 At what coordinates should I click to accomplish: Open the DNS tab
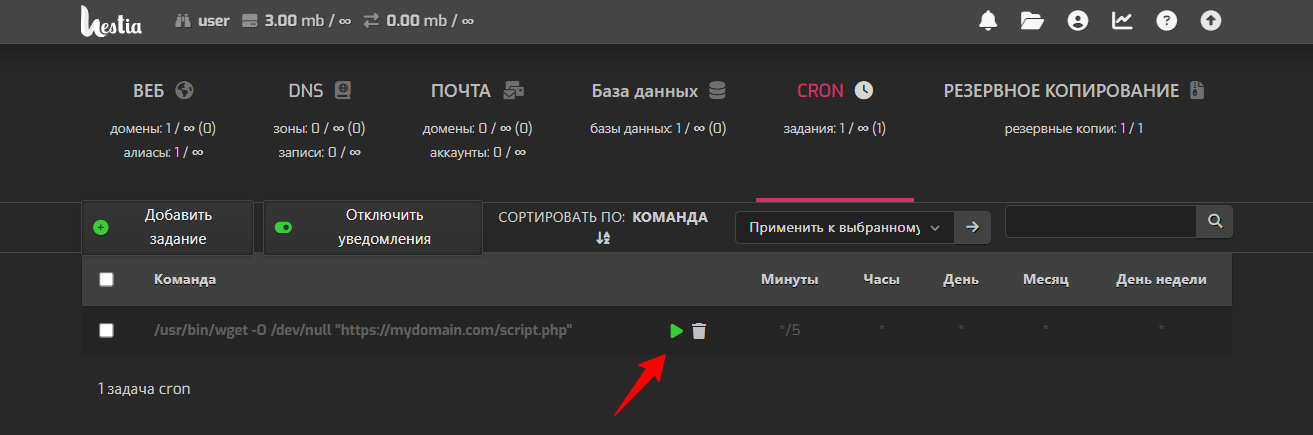pyautogui.click(x=320, y=91)
